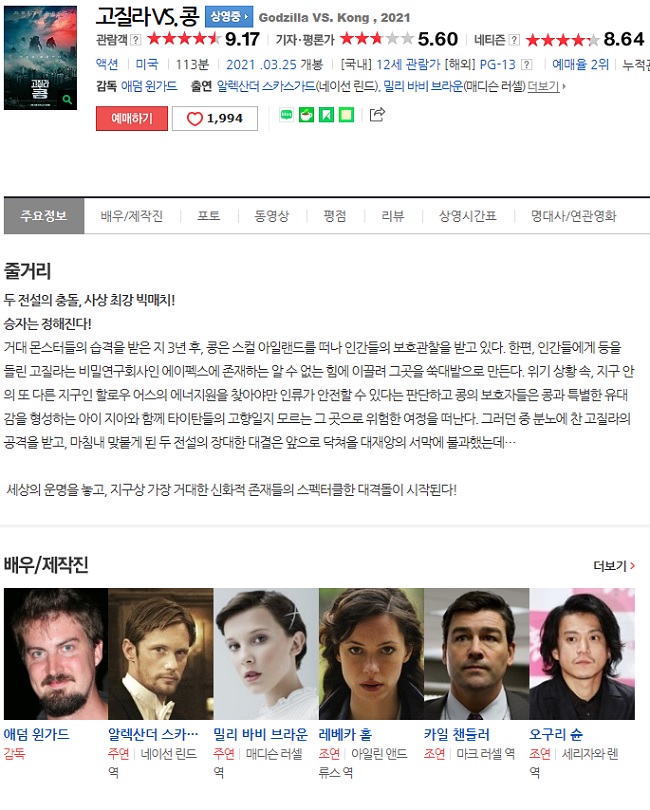
Task: Click the Naver memo square share icon
Action: [346, 115]
